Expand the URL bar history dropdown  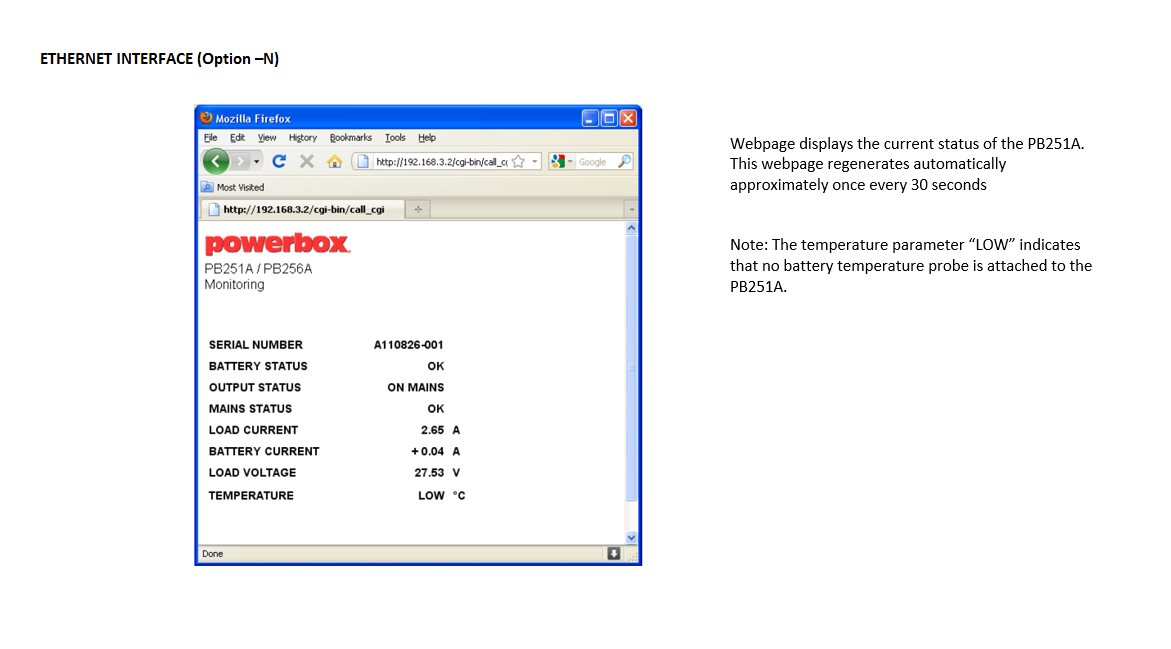tap(535, 161)
